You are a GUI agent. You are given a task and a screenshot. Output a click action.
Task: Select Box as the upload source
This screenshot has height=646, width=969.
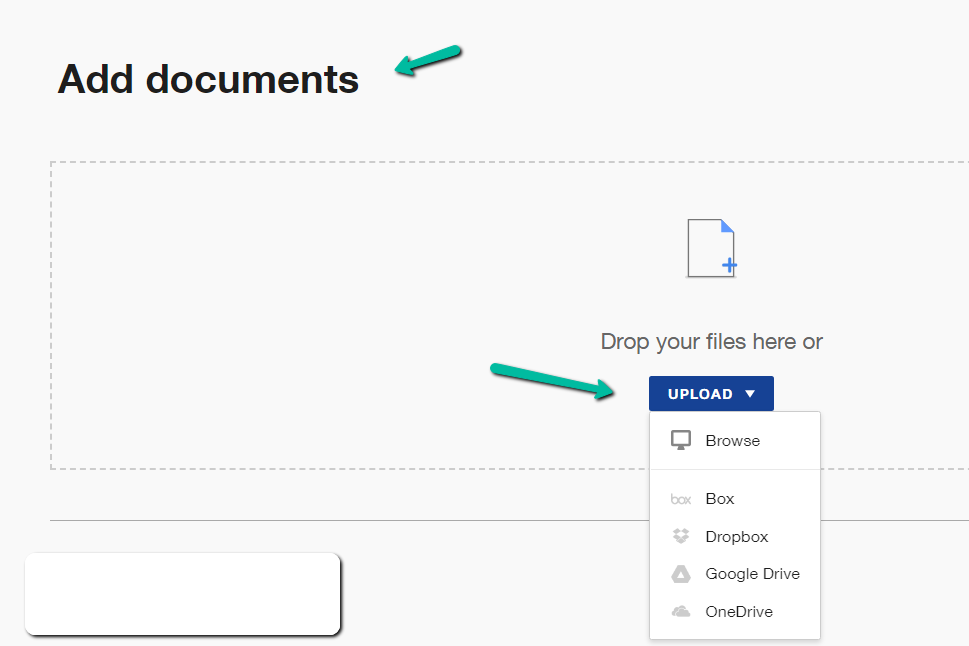pyautogui.click(x=735, y=499)
